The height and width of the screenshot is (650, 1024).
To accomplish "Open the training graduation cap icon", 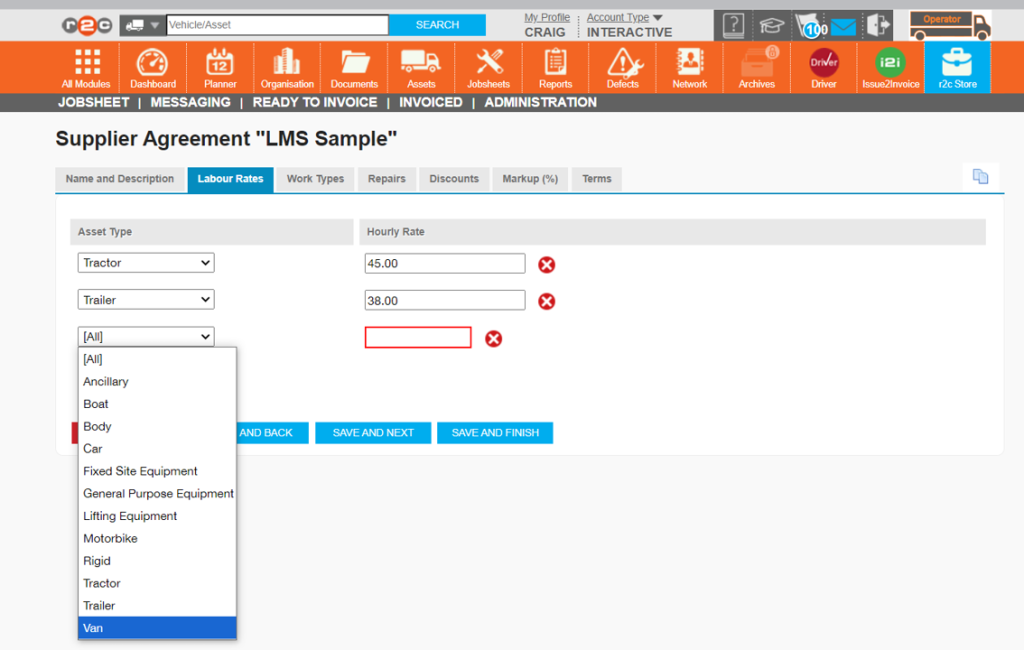I will click(x=771, y=26).
